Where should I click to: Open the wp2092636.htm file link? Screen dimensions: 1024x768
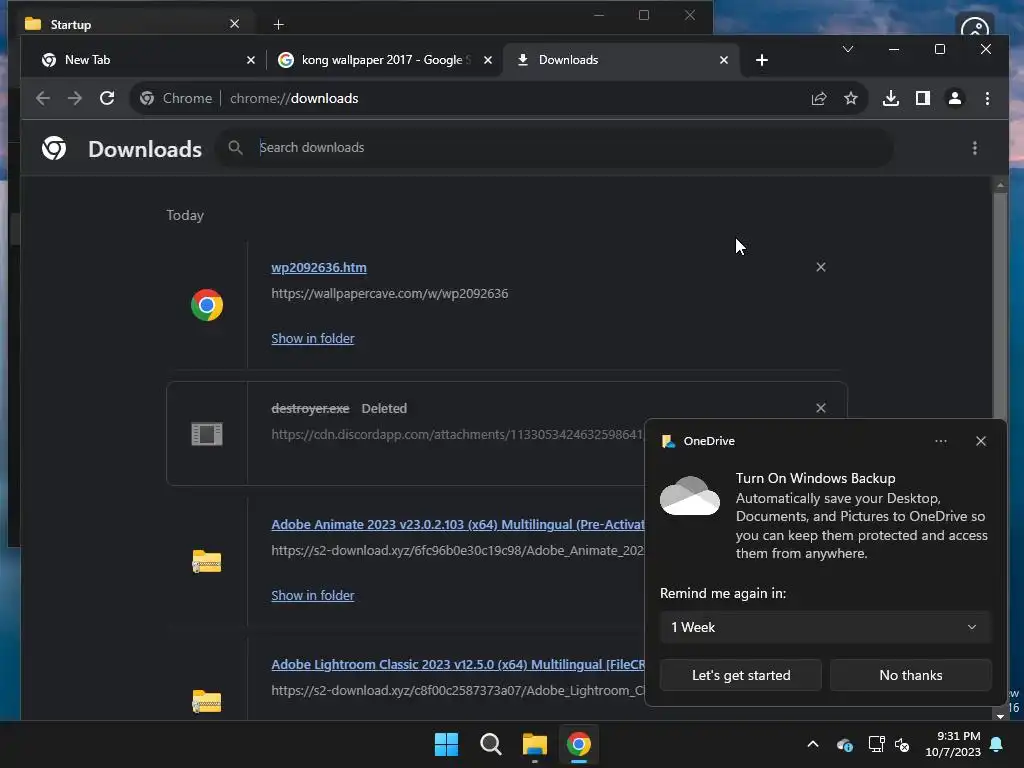[x=319, y=267]
